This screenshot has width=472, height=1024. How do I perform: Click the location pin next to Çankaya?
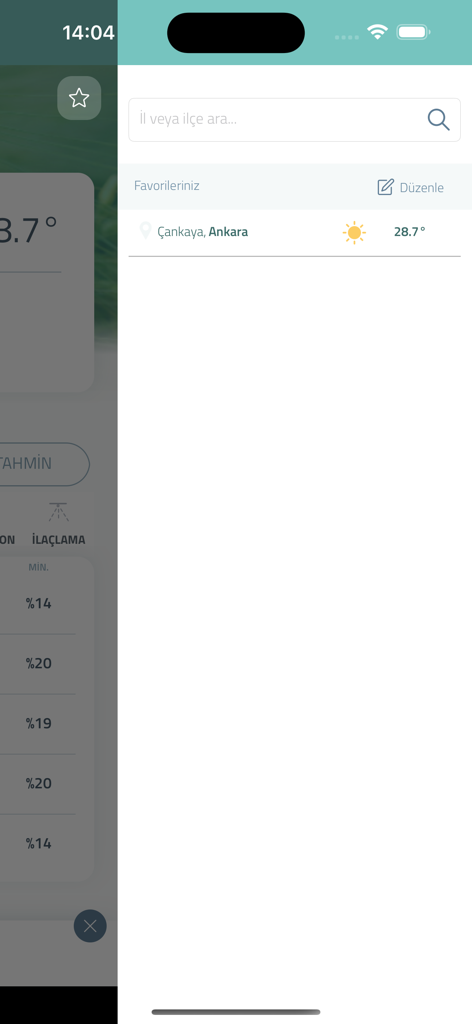pyautogui.click(x=146, y=231)
